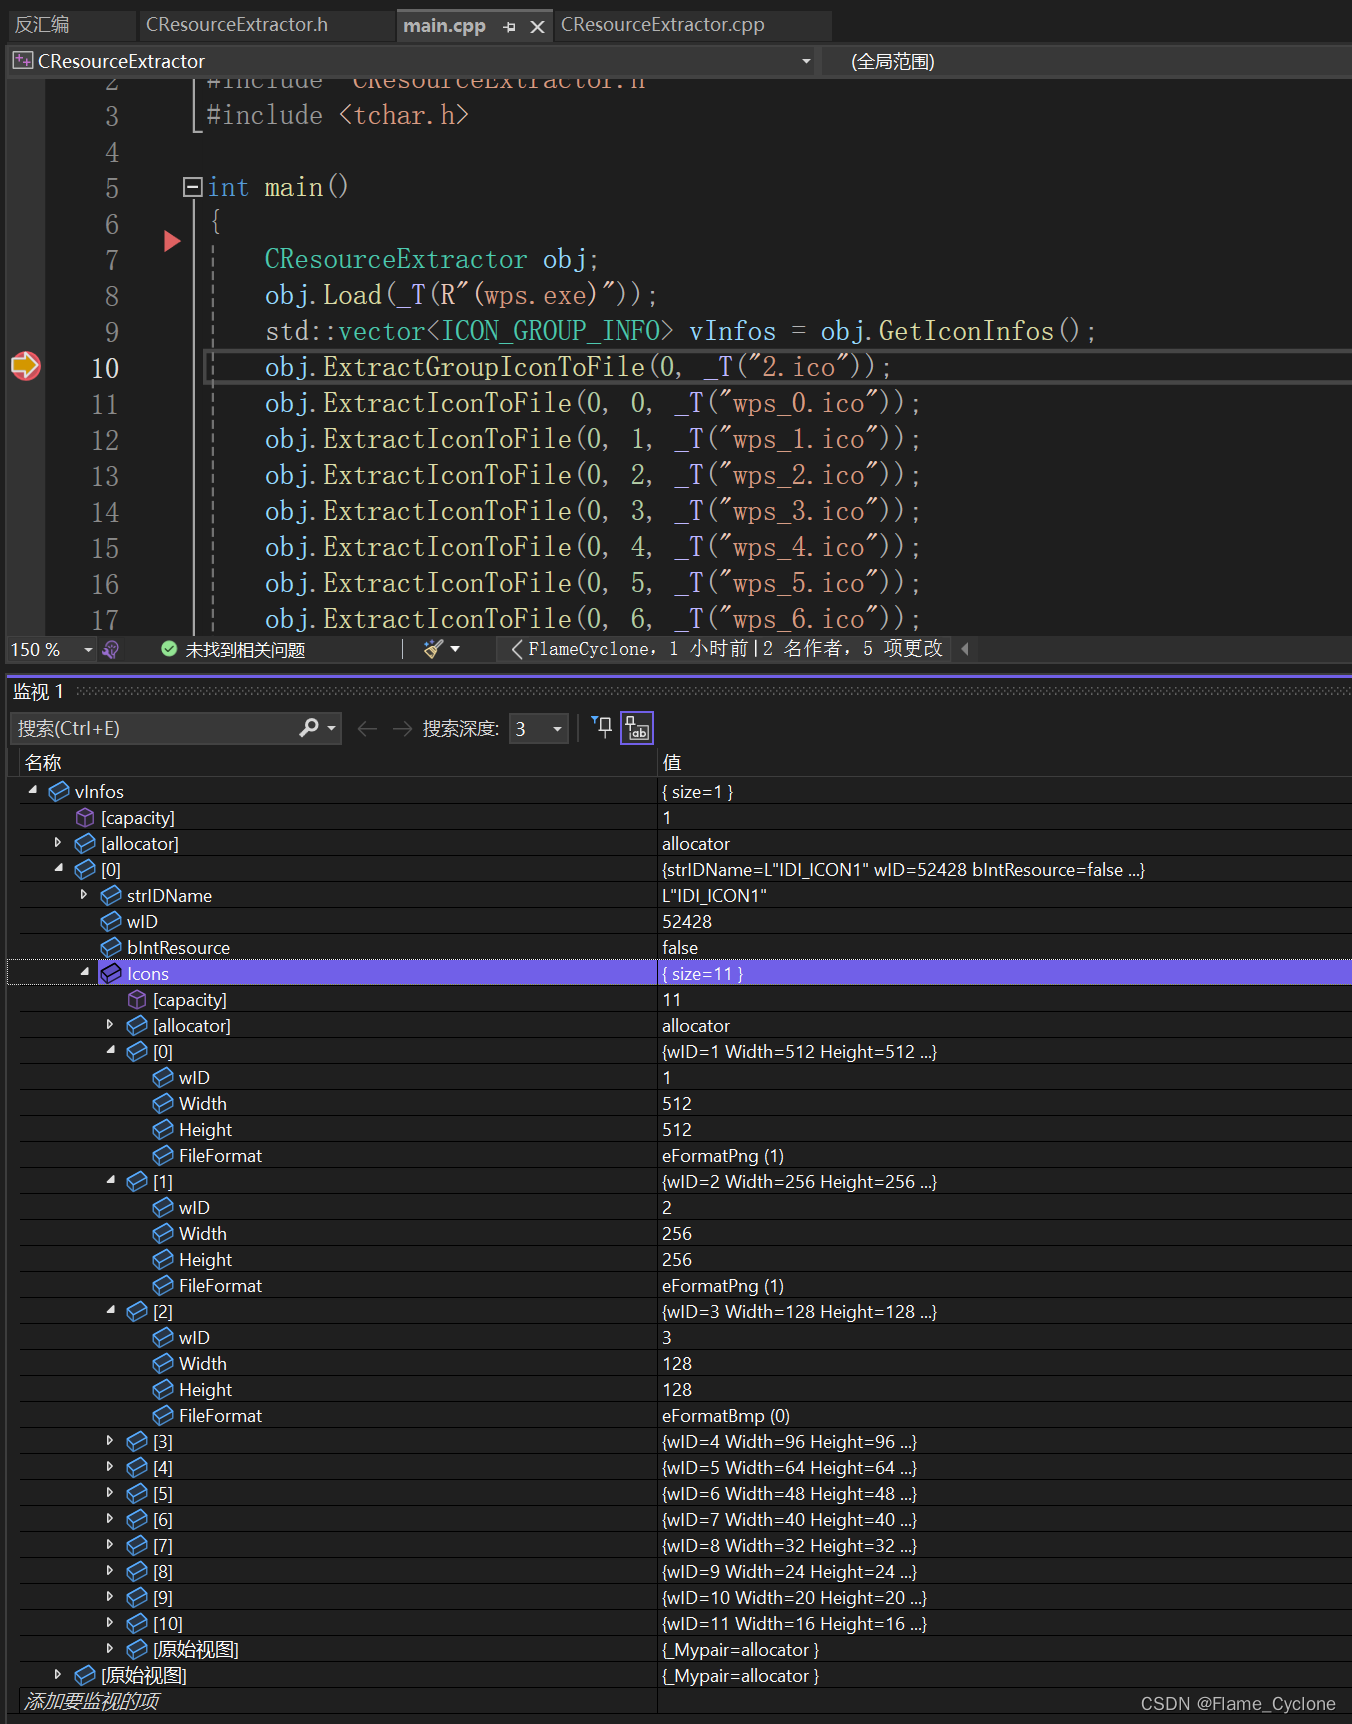Click the wID 52428 field icon
This screenshot has width=1352, height=1724.
coord(111,921)
